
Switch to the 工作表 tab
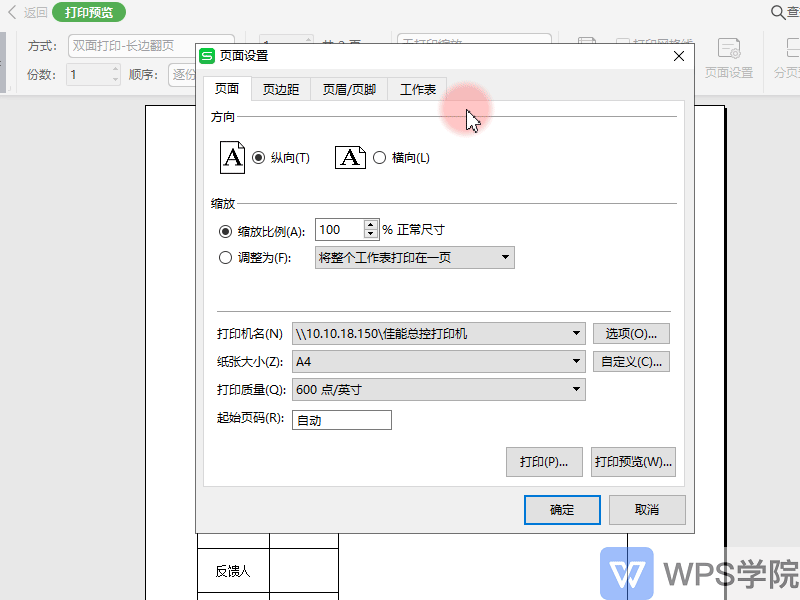tap(417, 90)
